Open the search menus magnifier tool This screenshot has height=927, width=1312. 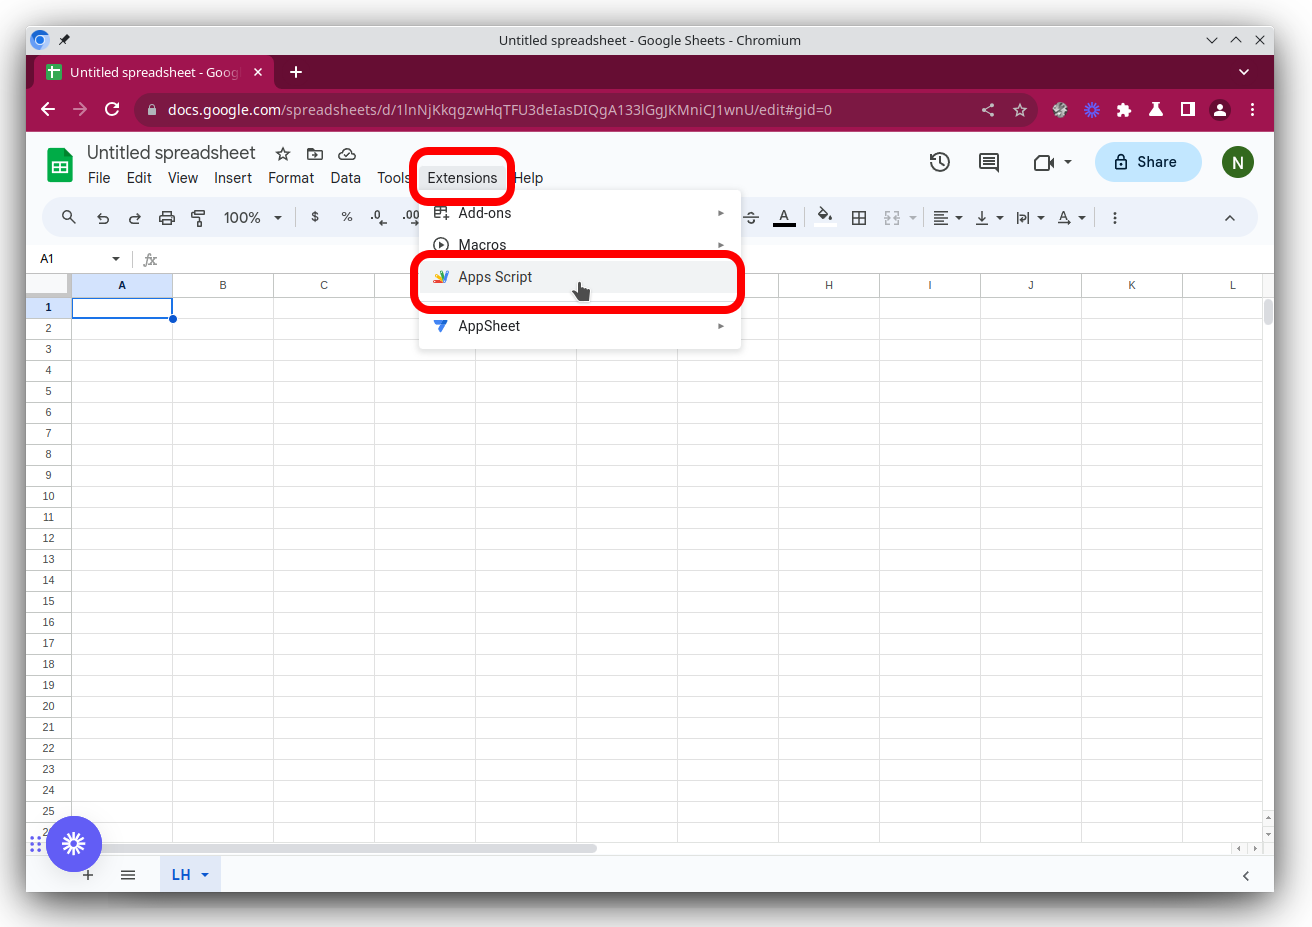tap(69, 217)
